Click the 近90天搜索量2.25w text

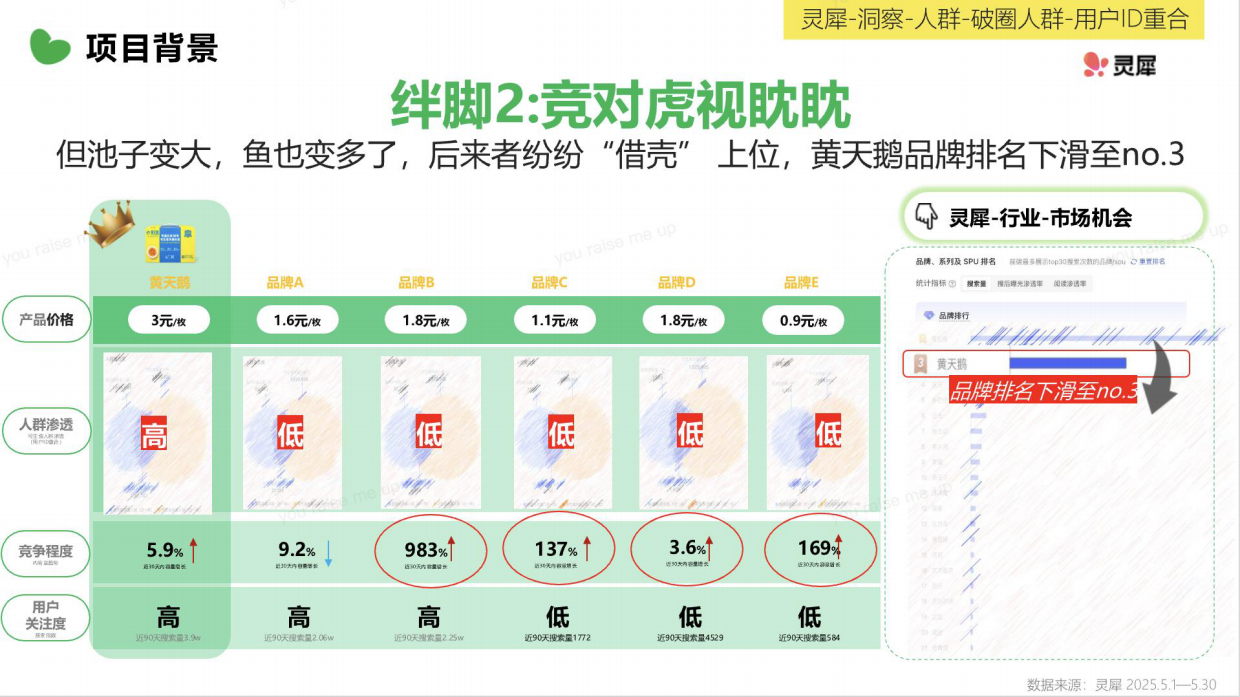click(428, 637)
